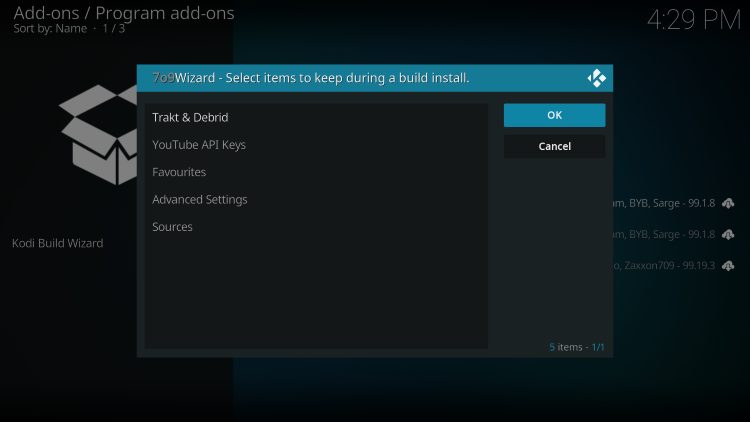Select the Trakt & Debrid item
Screen dimensions: 750x422
[316, 117]
